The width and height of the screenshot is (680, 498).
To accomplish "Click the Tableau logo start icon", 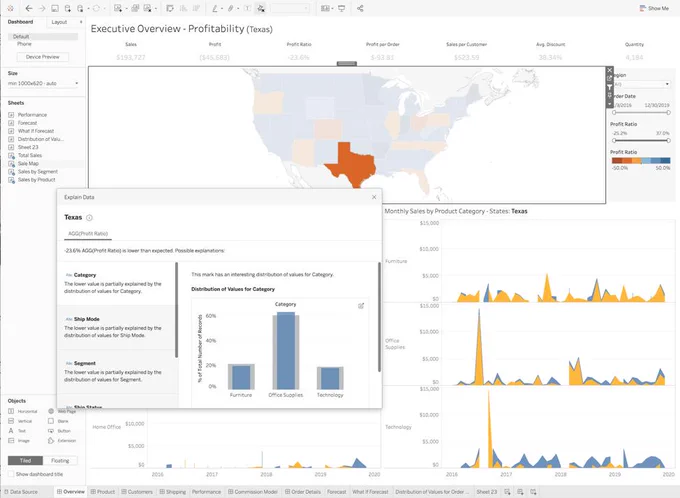I will (x=10, y=8).
